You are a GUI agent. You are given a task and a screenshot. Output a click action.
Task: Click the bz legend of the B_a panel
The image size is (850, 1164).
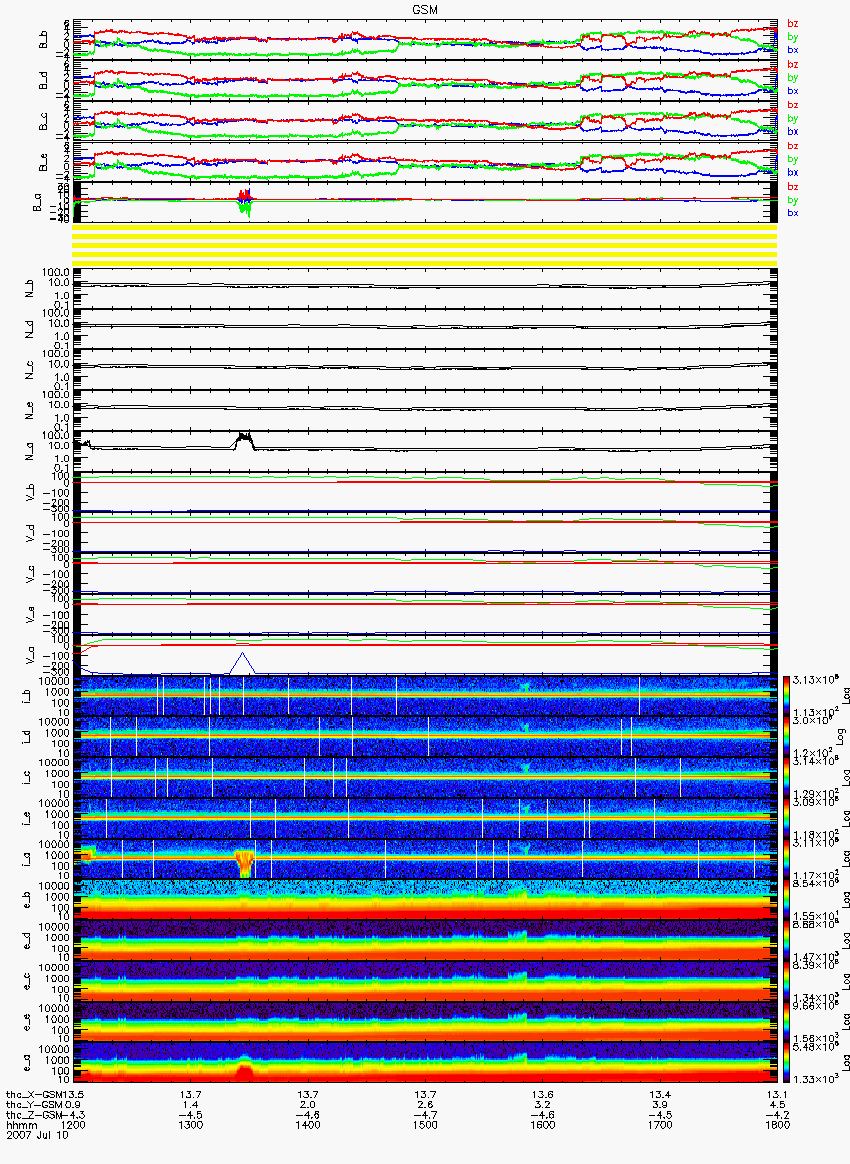(792, 186)
